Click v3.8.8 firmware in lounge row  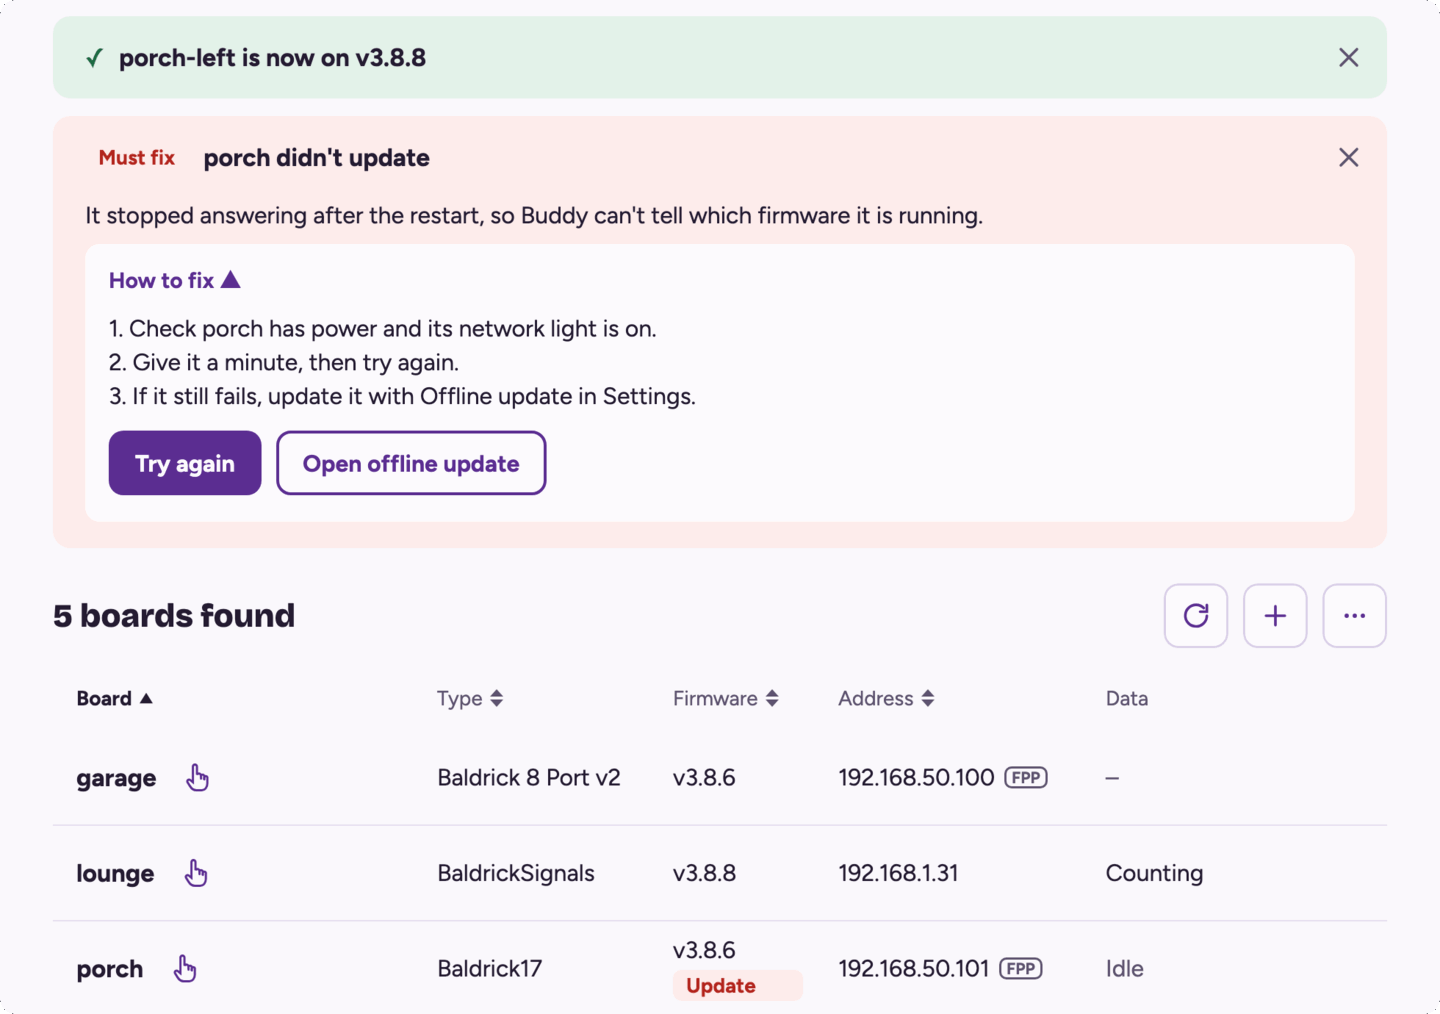click(704, 873)
